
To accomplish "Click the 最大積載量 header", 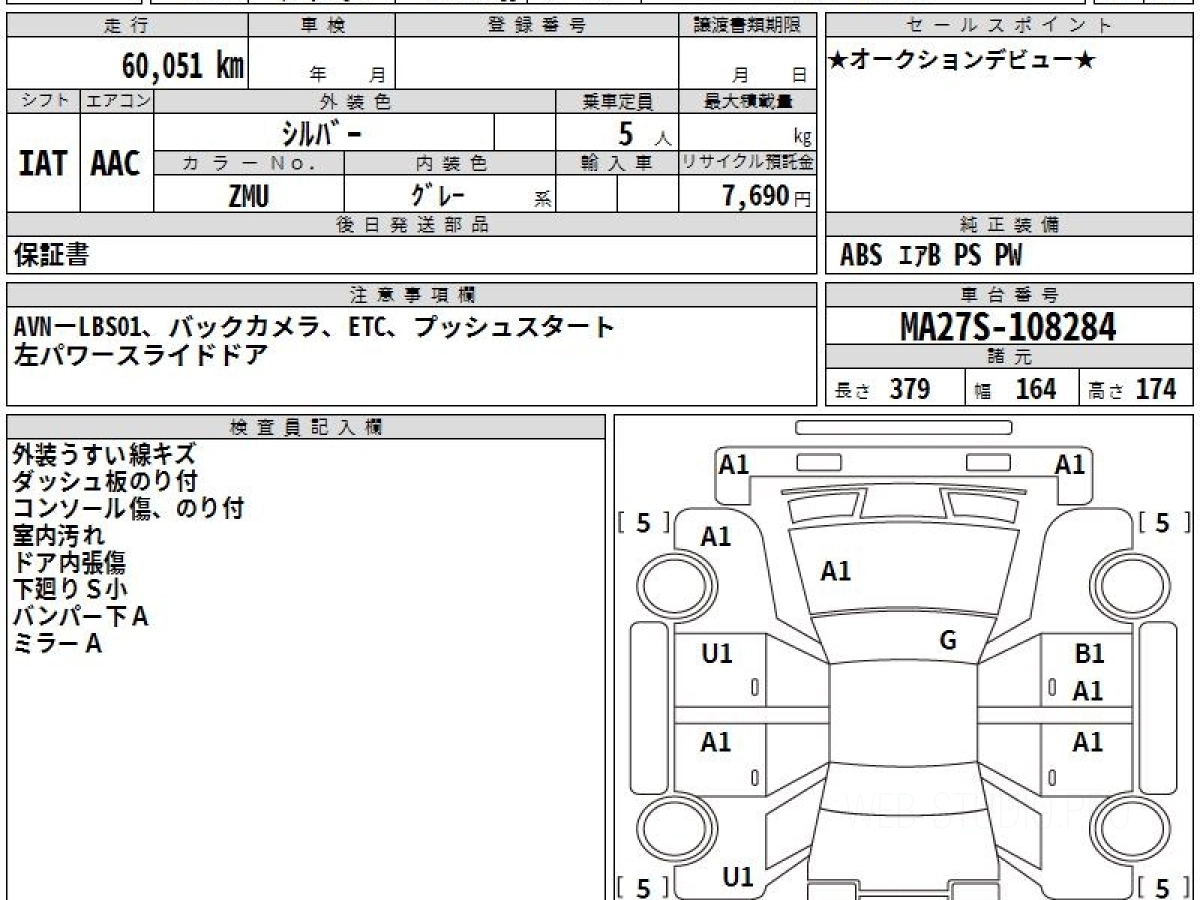I will pos(747,101).
